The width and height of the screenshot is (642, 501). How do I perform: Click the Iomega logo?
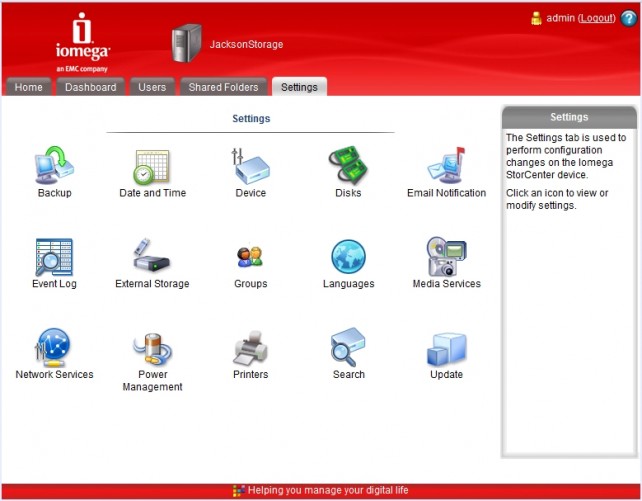pos(82,42)
